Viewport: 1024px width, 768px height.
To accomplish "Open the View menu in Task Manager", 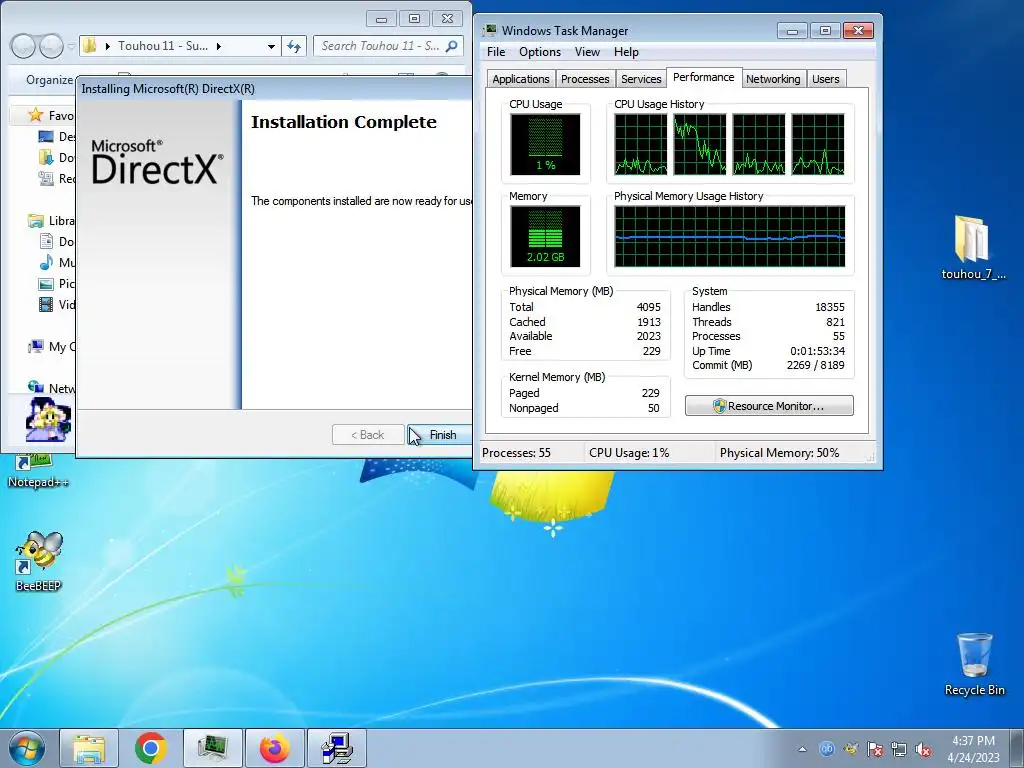I will tap(587, 52).
